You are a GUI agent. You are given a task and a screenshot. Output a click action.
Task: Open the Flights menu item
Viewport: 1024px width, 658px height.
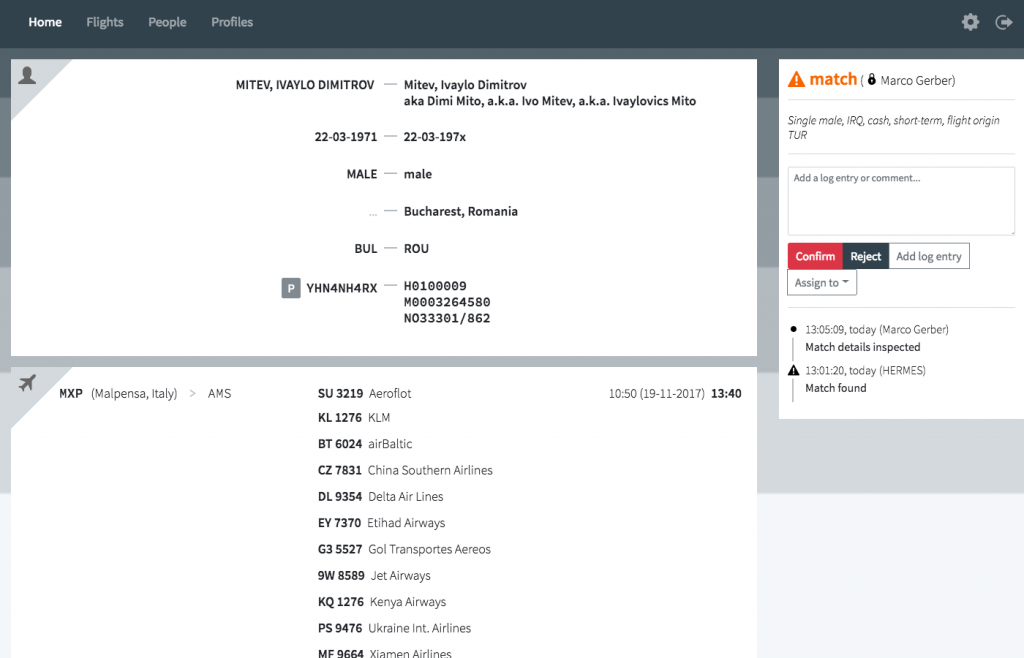[x=105, y=22]
